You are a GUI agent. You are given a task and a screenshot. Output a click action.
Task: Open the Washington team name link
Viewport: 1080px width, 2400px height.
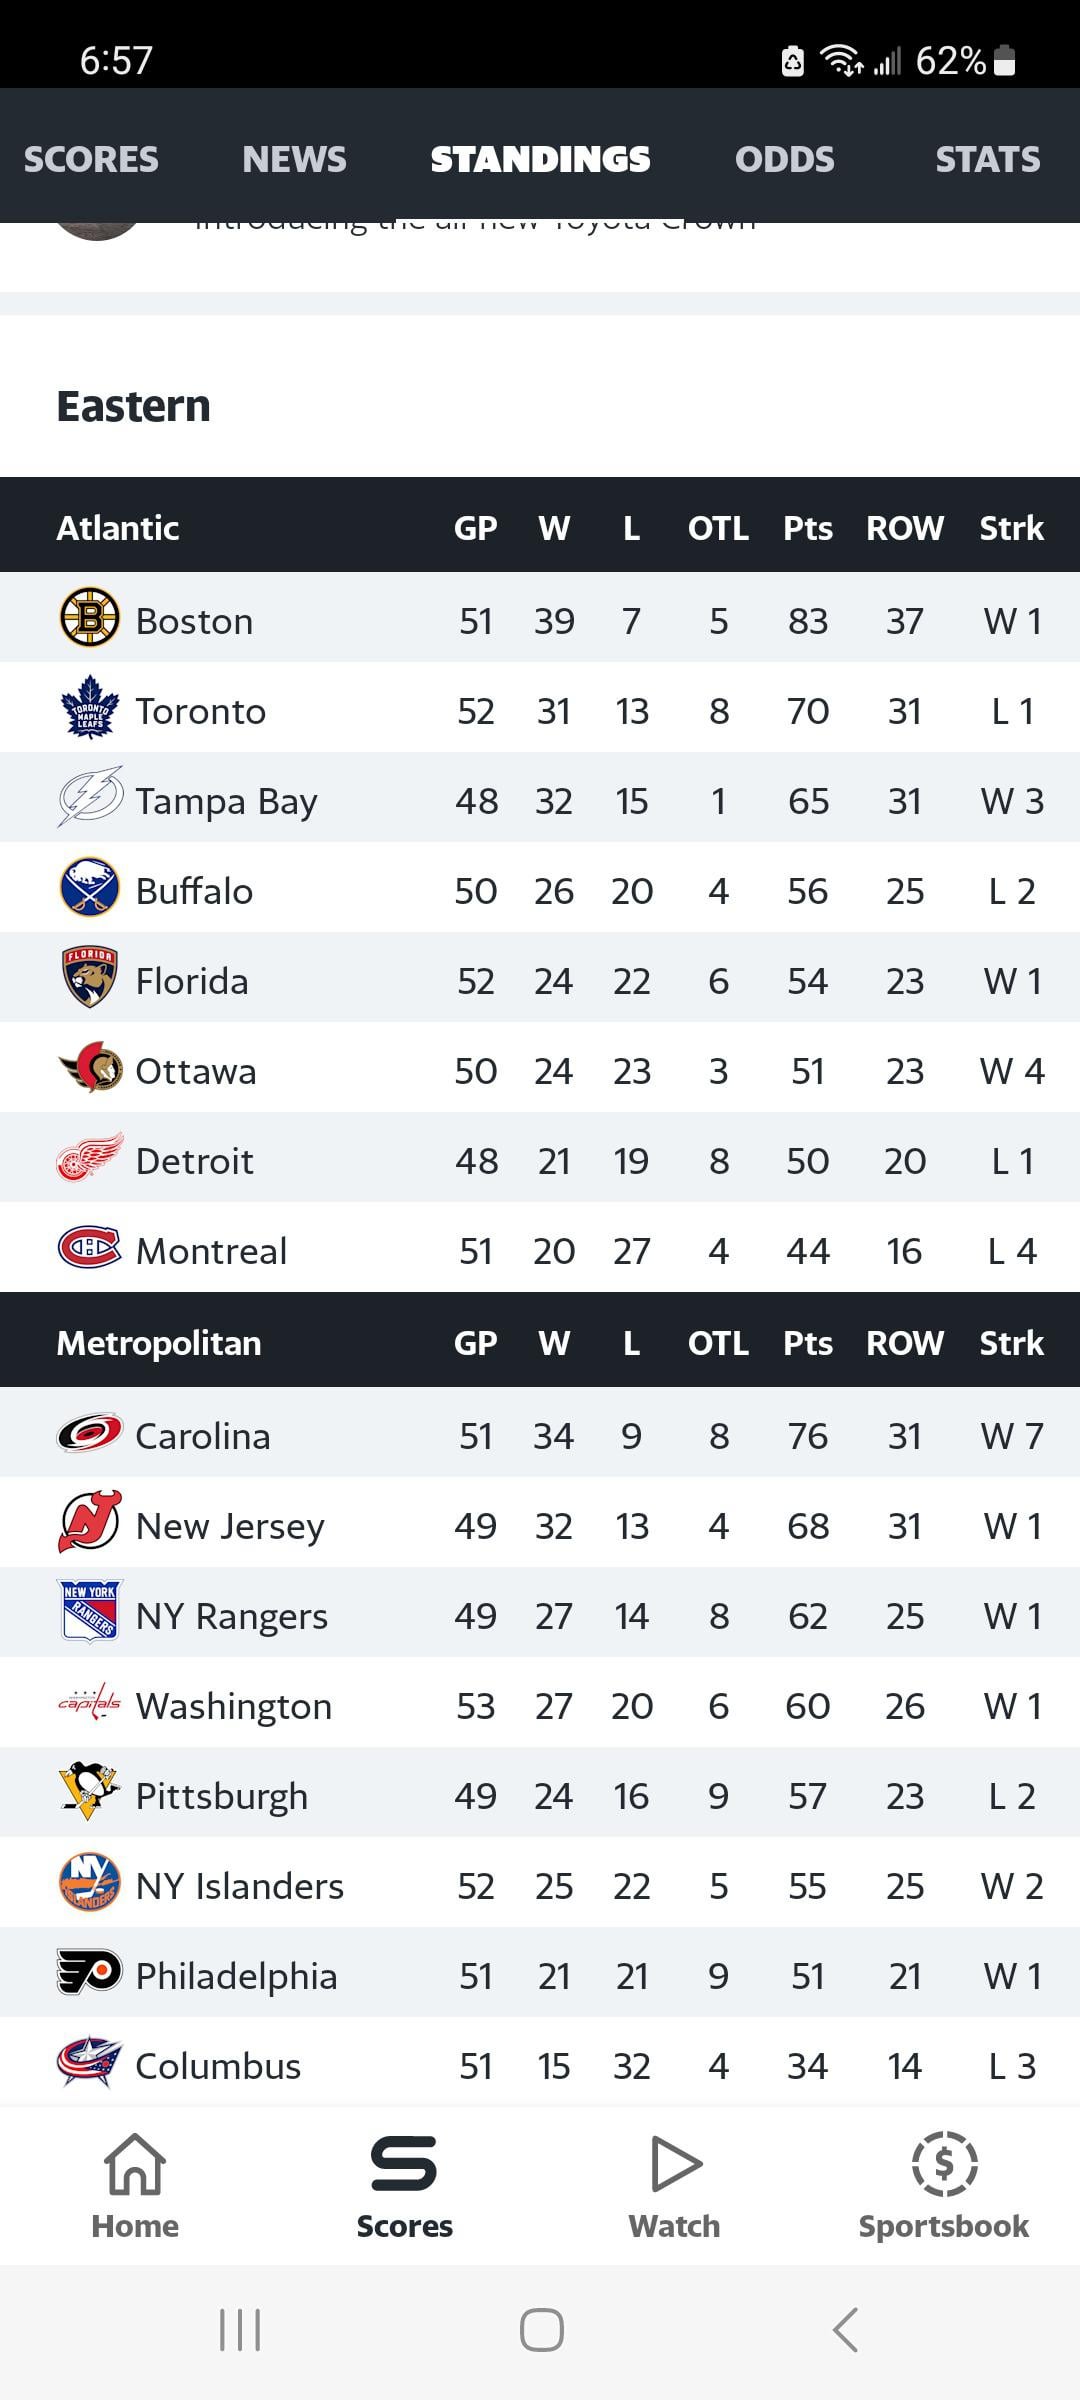click(x=233, y=1706)
